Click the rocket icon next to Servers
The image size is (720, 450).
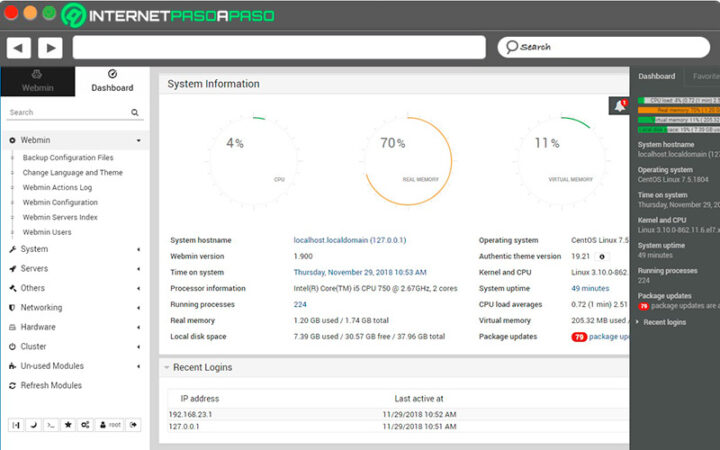(x=12, y=269)
